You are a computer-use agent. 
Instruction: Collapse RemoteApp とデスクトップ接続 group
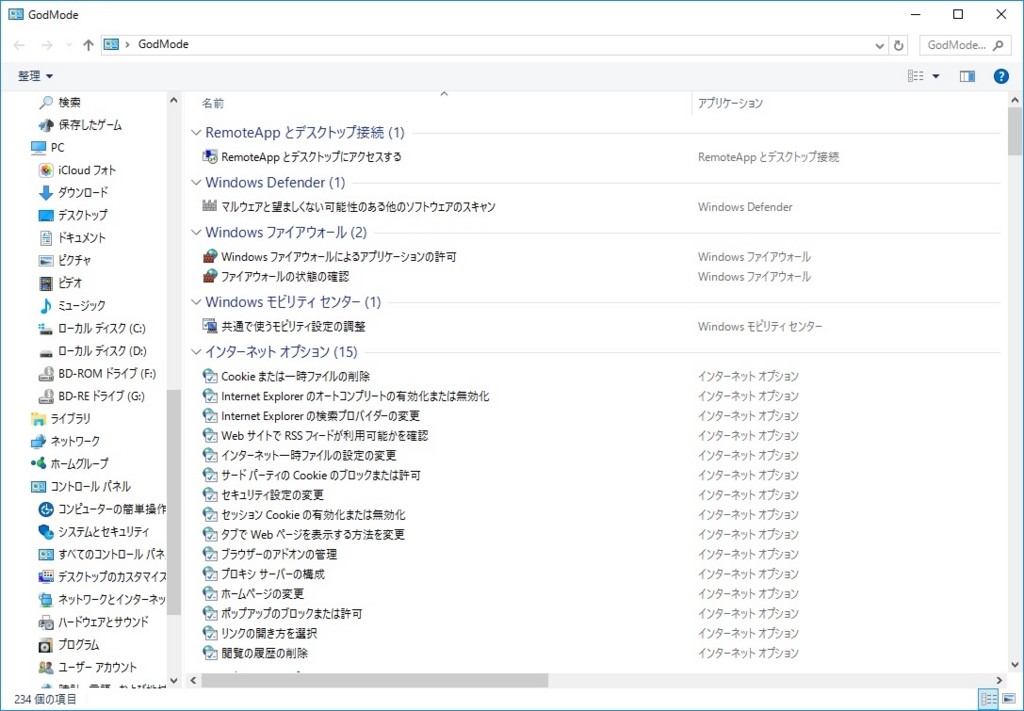pyautogui.click(x=195, y=133)
